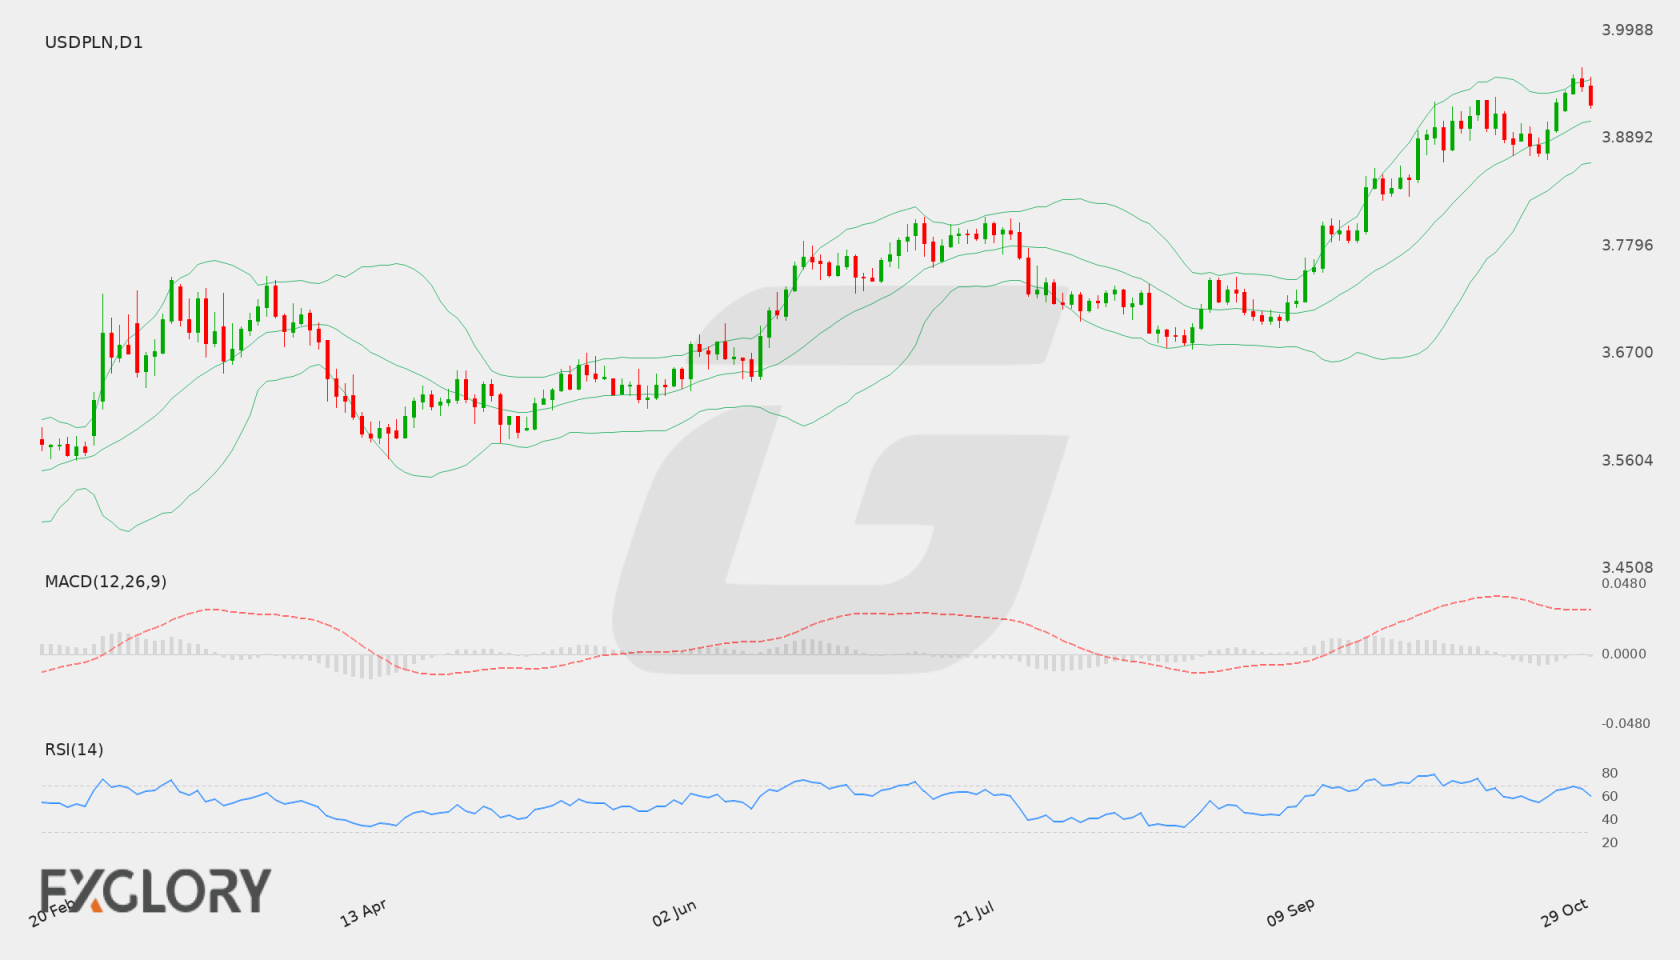Click the 21 Jul date label
The width and height of the screenshot is (1680, 960).
974,913
